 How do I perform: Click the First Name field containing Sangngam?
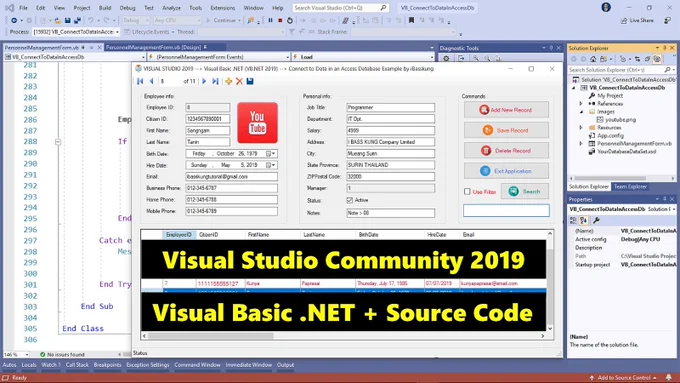[x=208, y=130]
